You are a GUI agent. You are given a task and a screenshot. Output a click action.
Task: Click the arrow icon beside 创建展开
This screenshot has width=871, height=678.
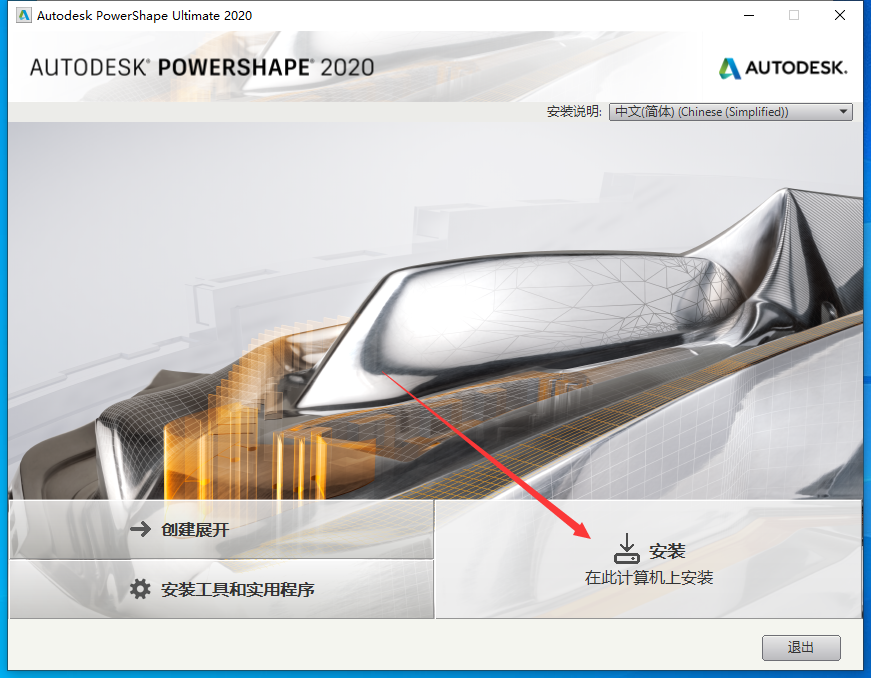tap(140, 529)
